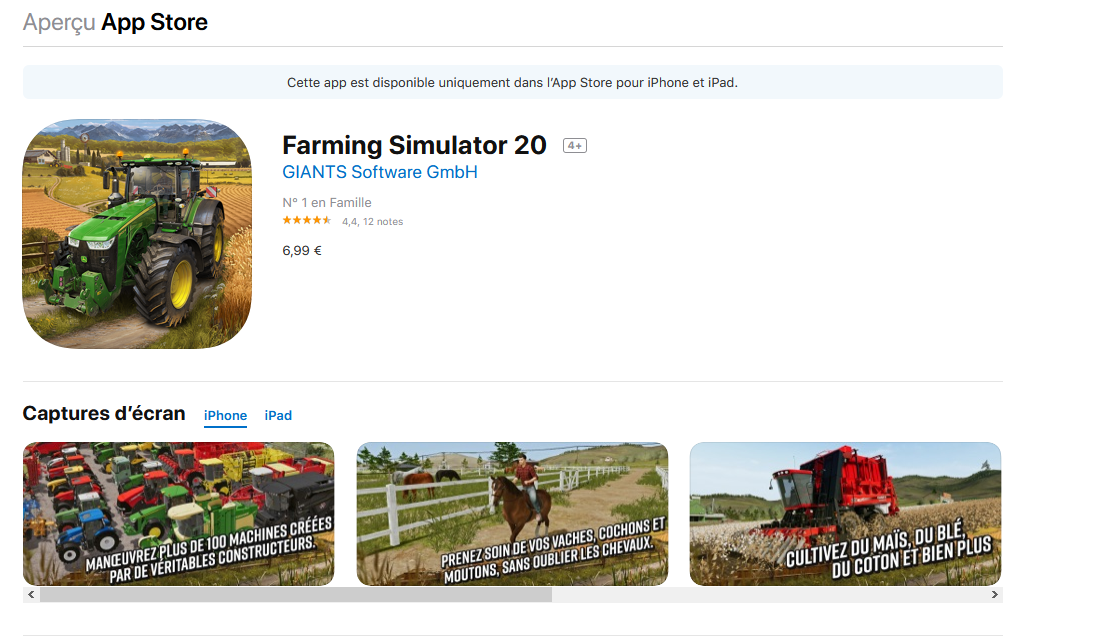This screenshot has height=636, width=1107.
Task: Switch to the iPad screenshots tab
Action: tap(278, 416)
